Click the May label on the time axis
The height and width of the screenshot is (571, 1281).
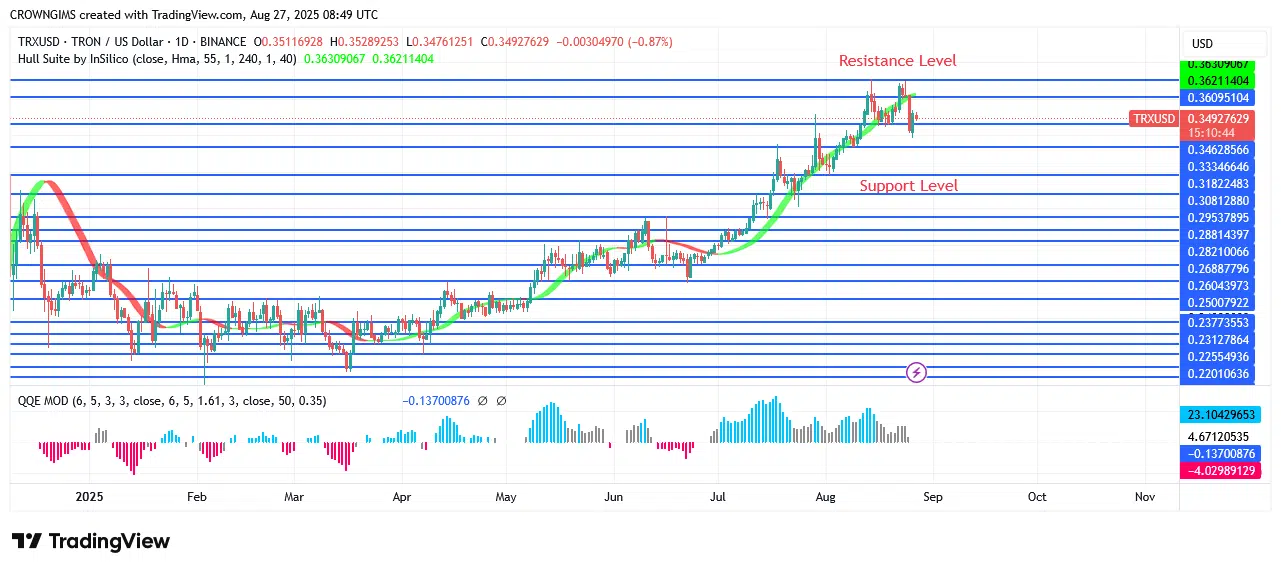[506, 496]
